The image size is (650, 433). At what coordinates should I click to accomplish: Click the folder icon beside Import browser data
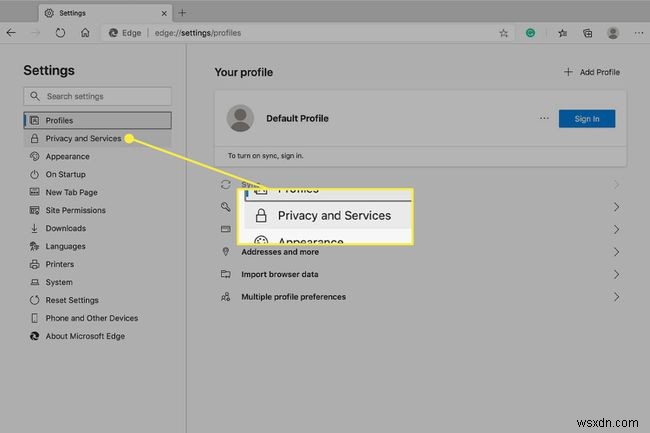click(x=226, y=274)
